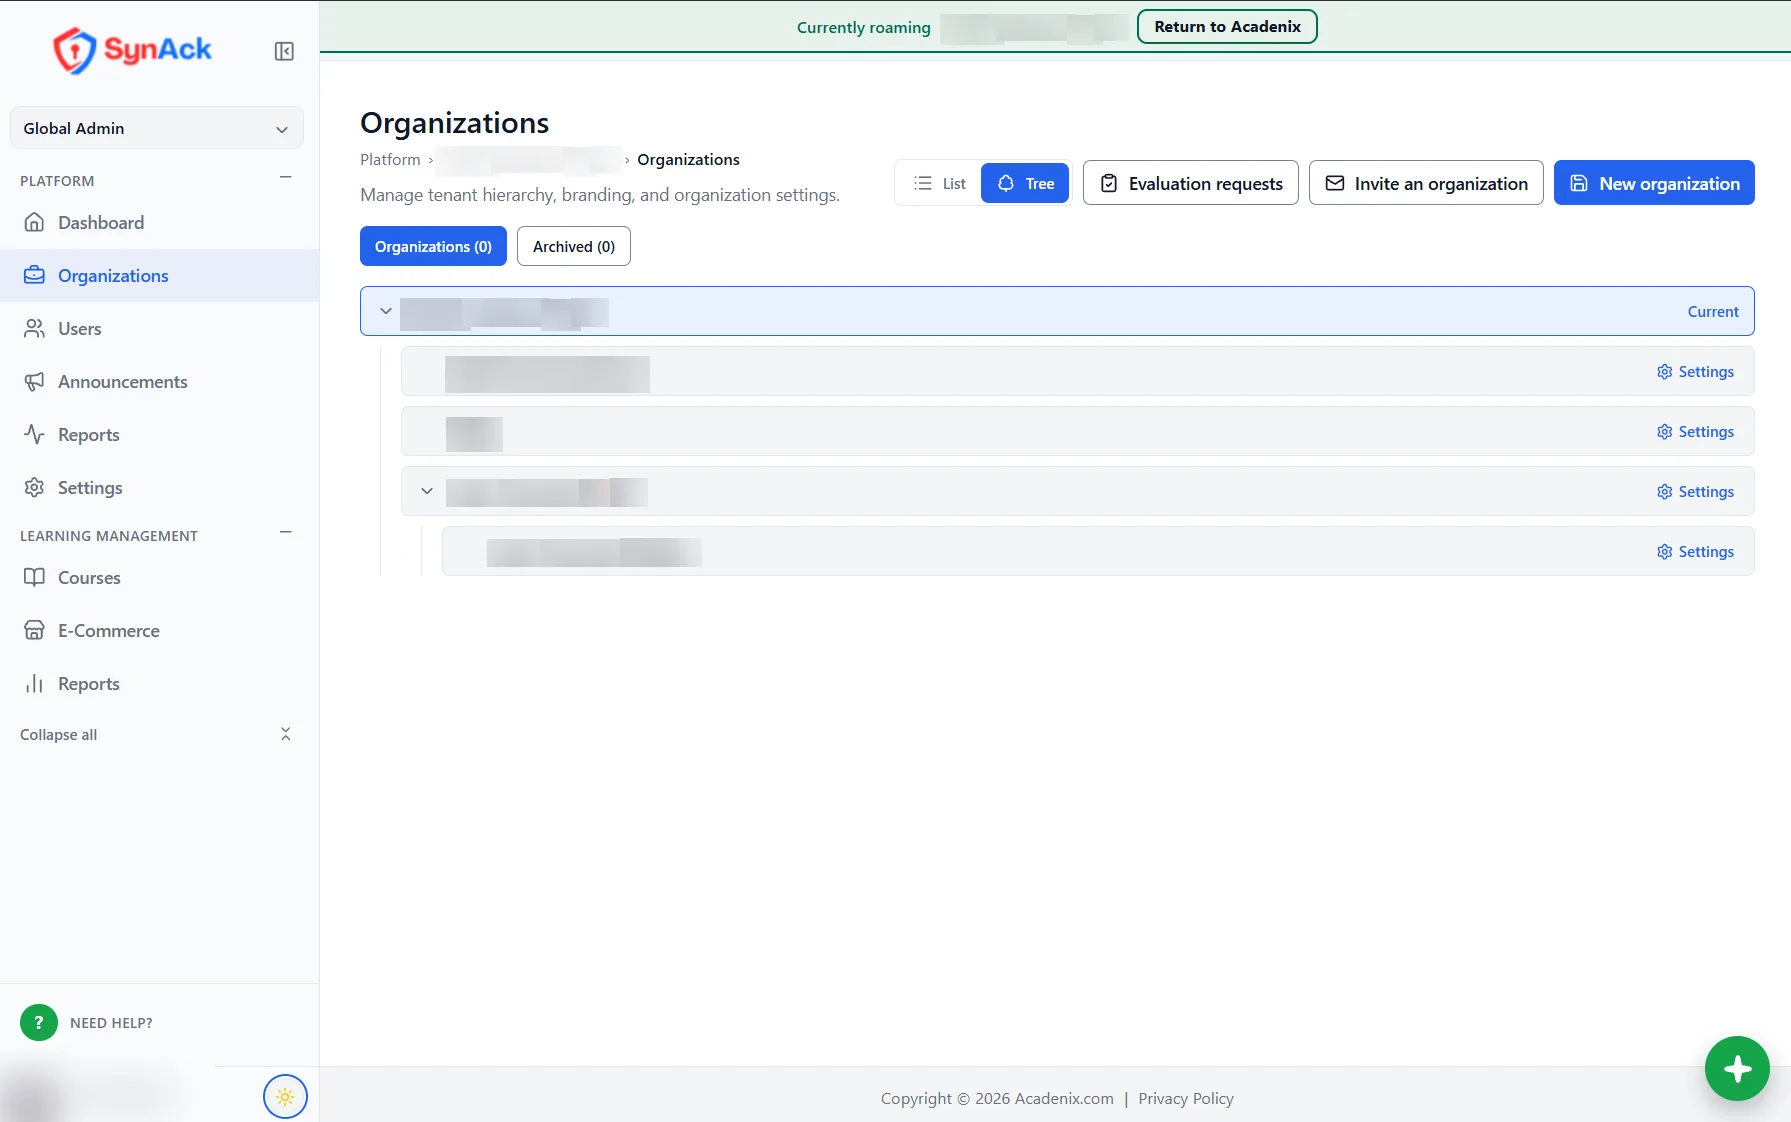
Task: Collapse the LEARNING MANAGEMENT section
Action: 285,533
